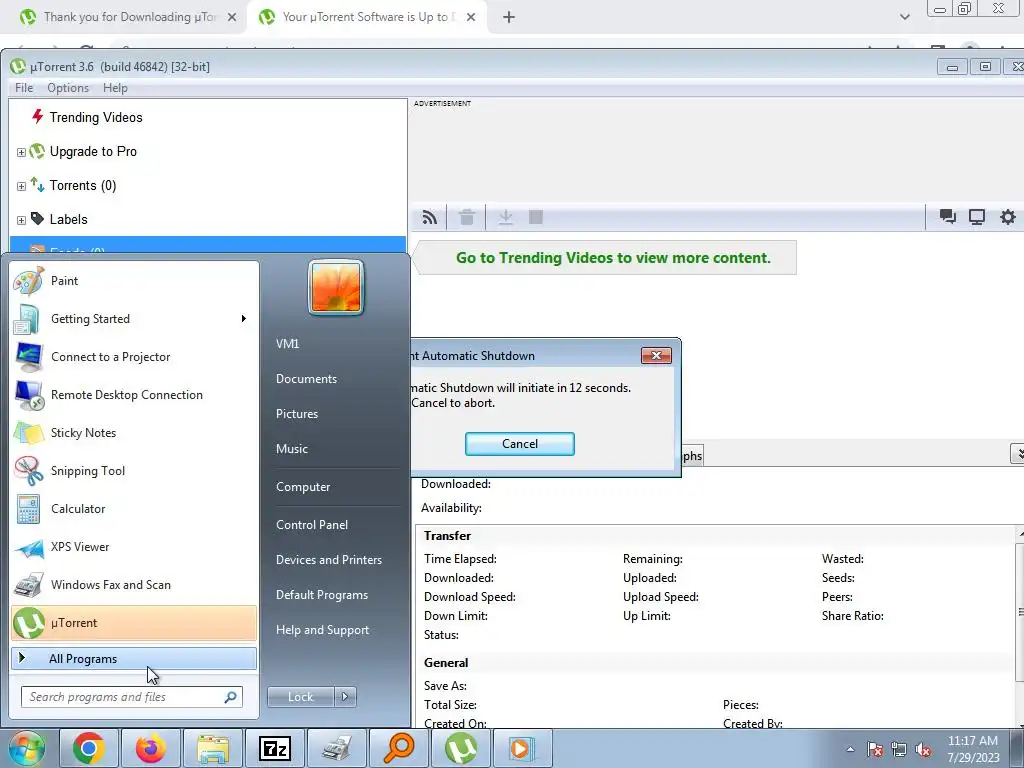
Task: Open the RSS feed icon in toolbar
Action: (430, 217)
